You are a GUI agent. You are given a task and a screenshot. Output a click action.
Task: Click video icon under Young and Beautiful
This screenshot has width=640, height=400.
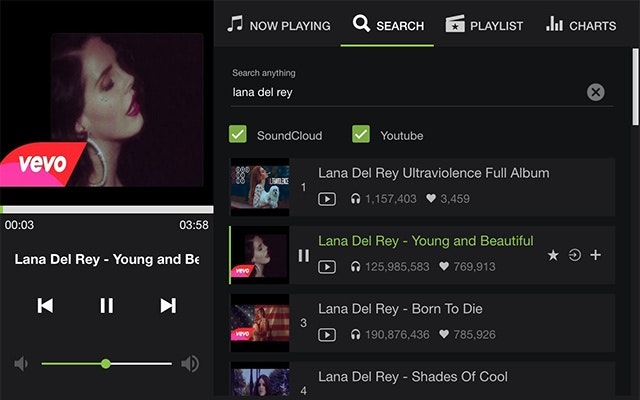pyautogui.click(x=327, y=267)
